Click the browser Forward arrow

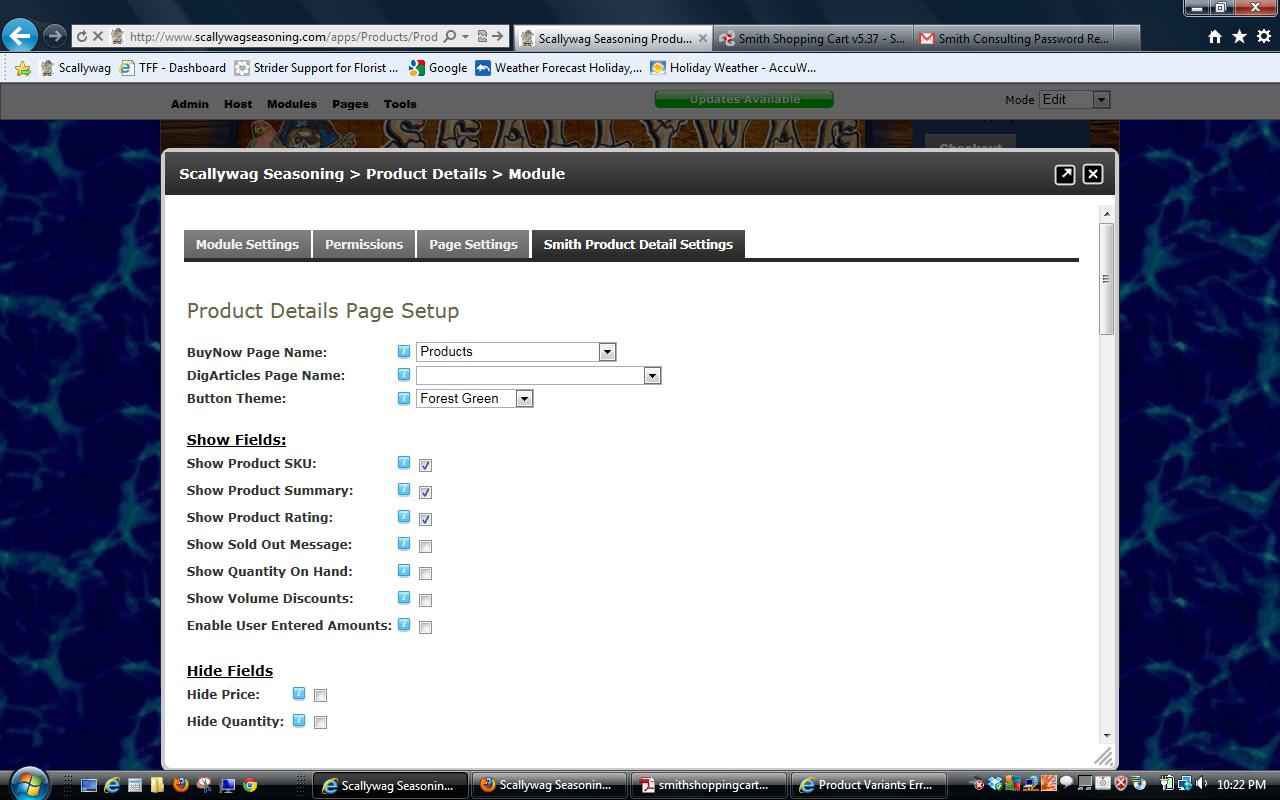[54, 36]
